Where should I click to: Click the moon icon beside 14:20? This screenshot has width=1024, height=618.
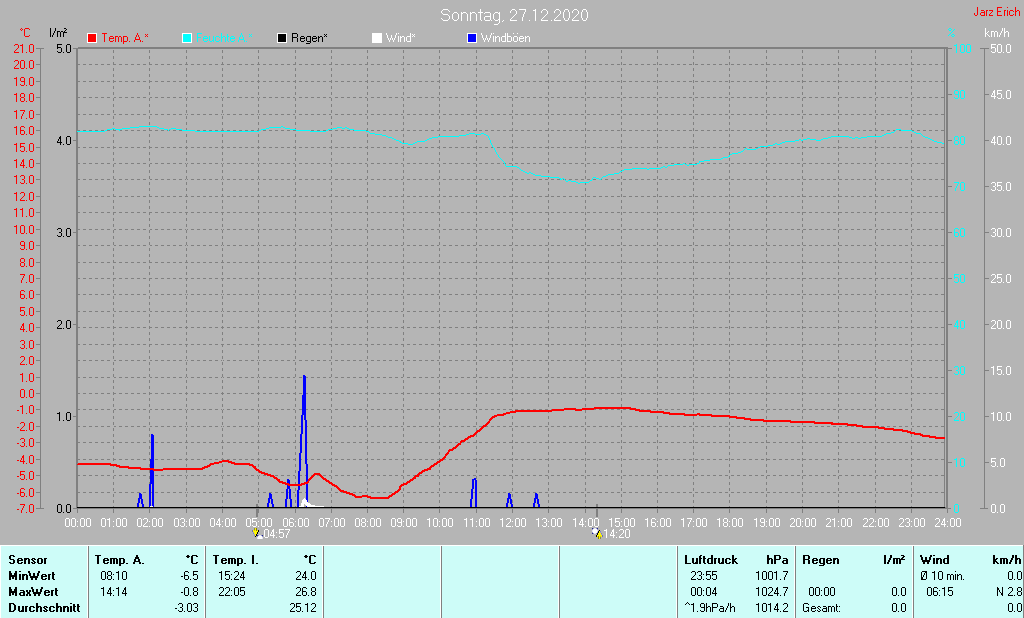point(597,533)
